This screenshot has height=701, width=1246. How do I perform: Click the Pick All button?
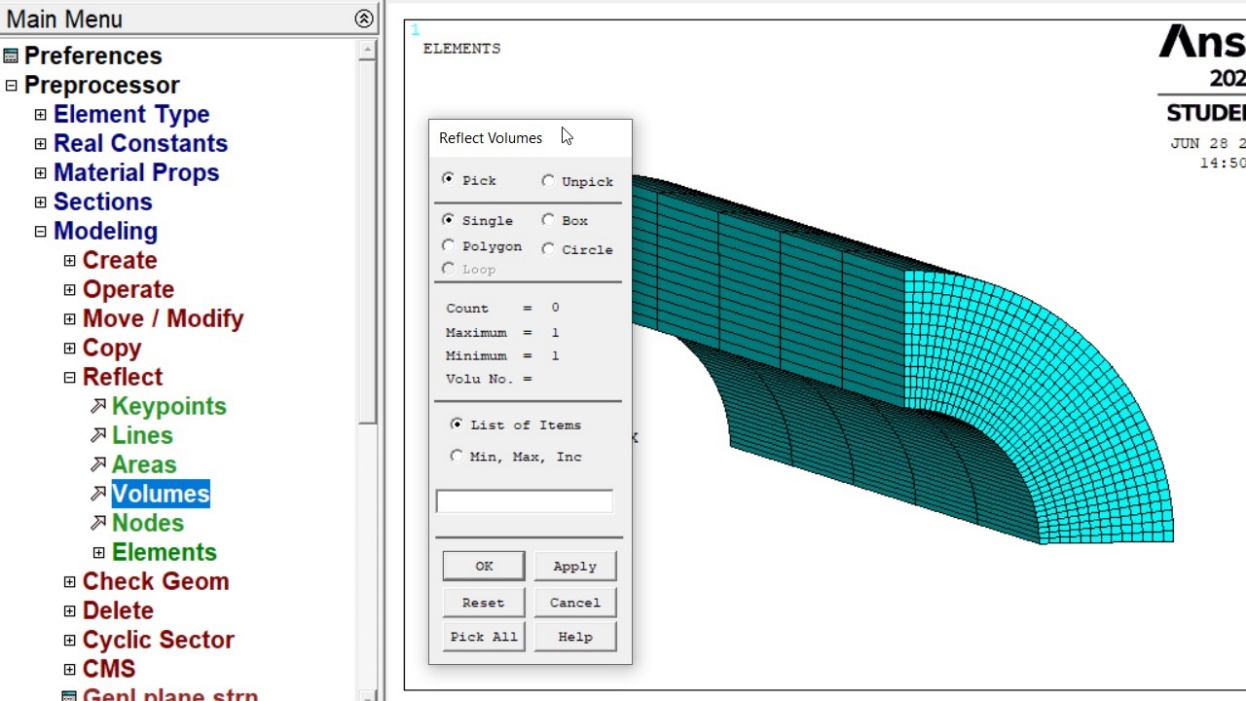tap(484, 637)
